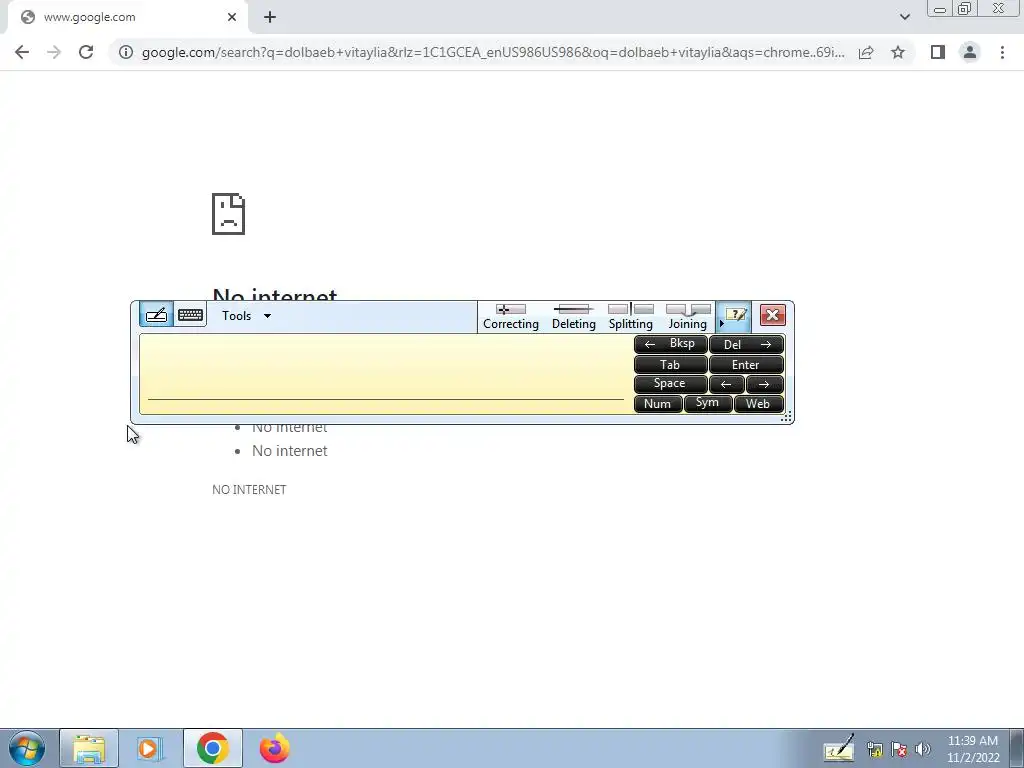Switch to the handwriting writing pad mode
1024x768 pixels.
pos(156,315)
